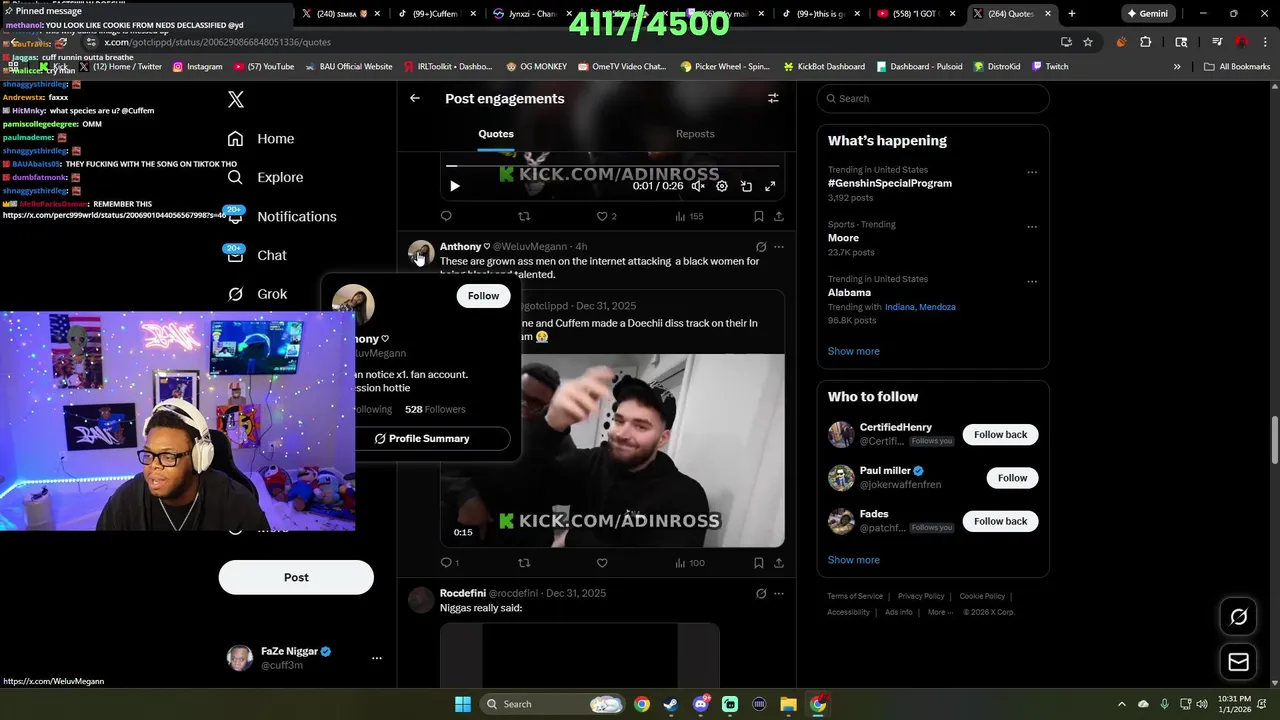The width and height of the screenshot is (1280, 720).
Task: Repost the top video post
Action: point(524,216)
